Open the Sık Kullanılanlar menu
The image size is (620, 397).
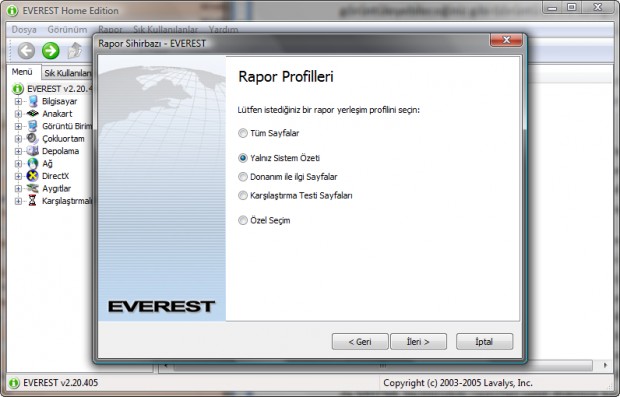coord(165,30)
